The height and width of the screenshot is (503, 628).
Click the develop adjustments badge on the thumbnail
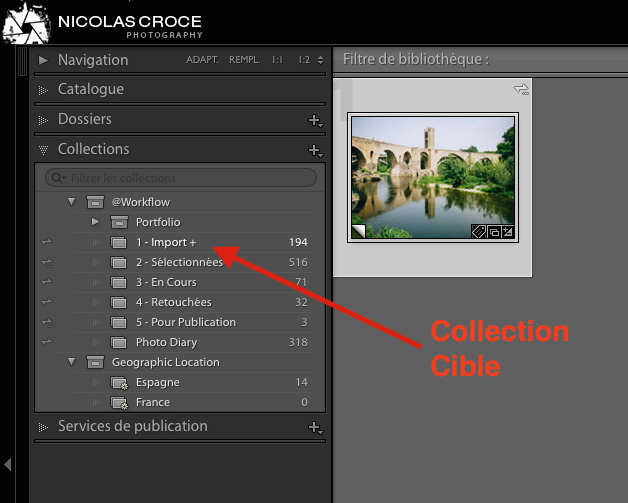[507, 232]
